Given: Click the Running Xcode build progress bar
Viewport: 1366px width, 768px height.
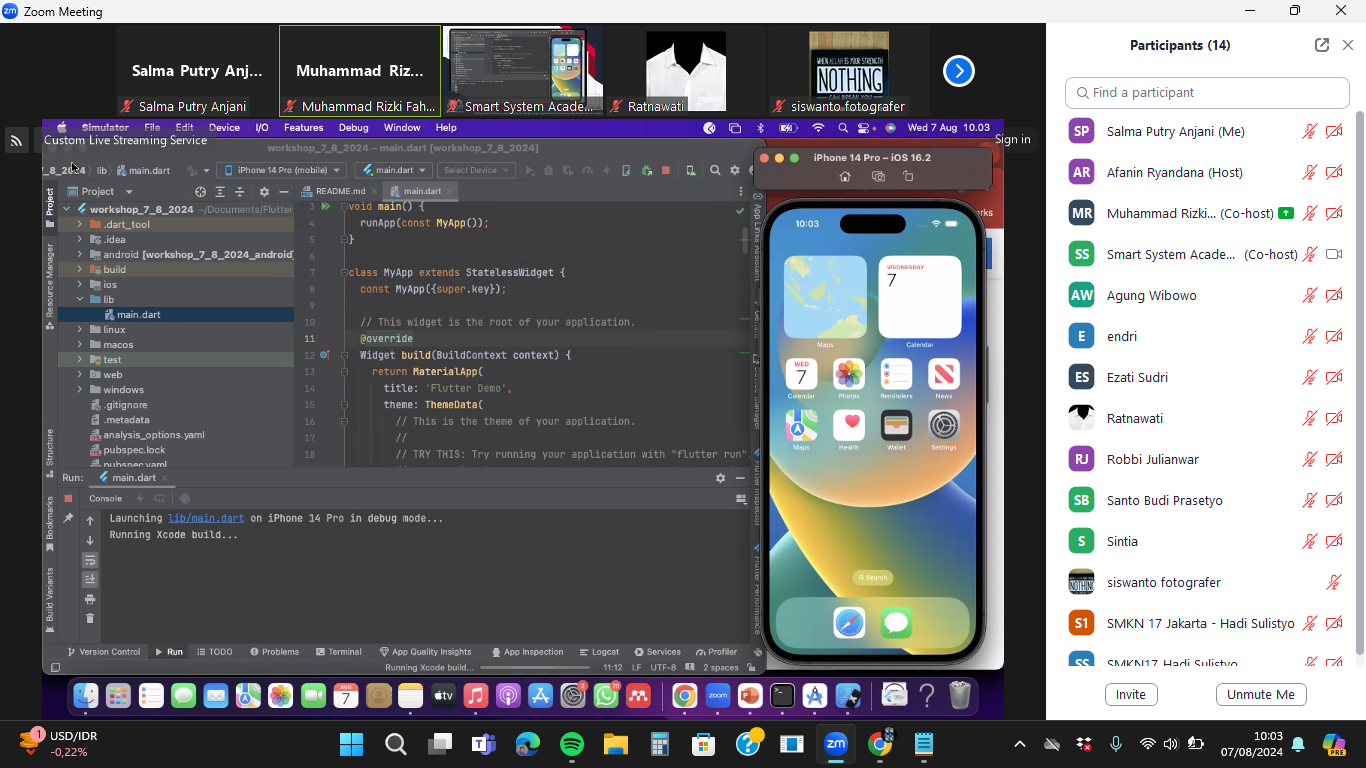Looking at the screenshot, I should click(x=535, y=668).
